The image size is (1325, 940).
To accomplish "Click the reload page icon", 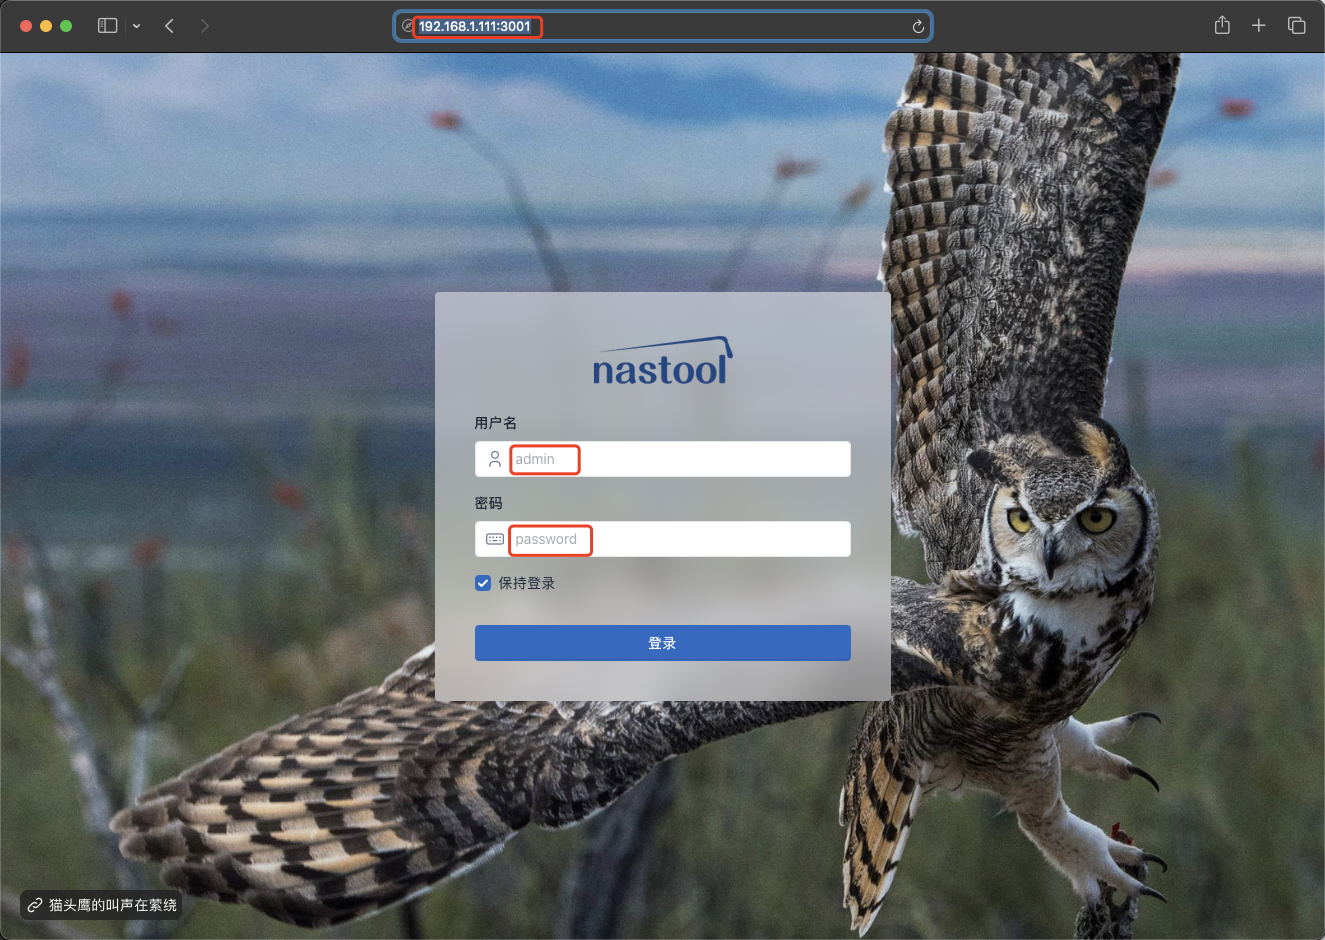I will [918, 26].
